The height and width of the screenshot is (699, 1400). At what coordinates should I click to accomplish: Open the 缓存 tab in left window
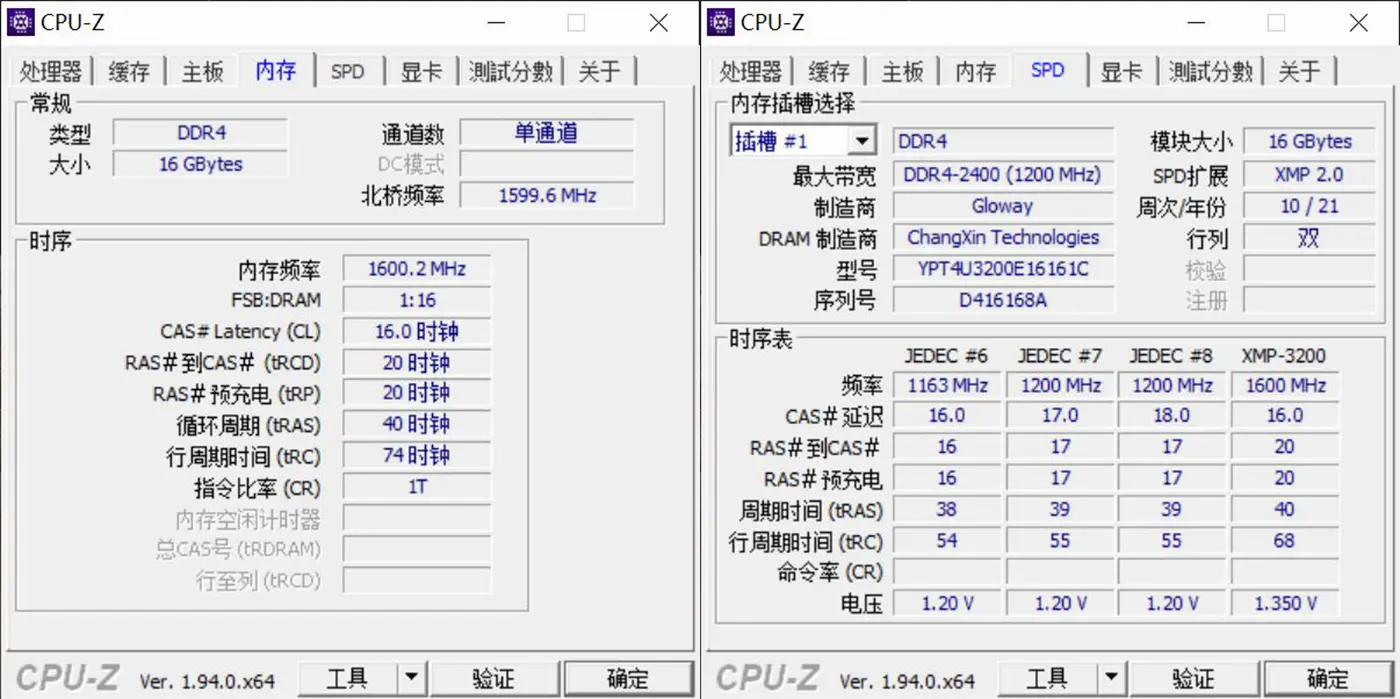tap(129, 72)
